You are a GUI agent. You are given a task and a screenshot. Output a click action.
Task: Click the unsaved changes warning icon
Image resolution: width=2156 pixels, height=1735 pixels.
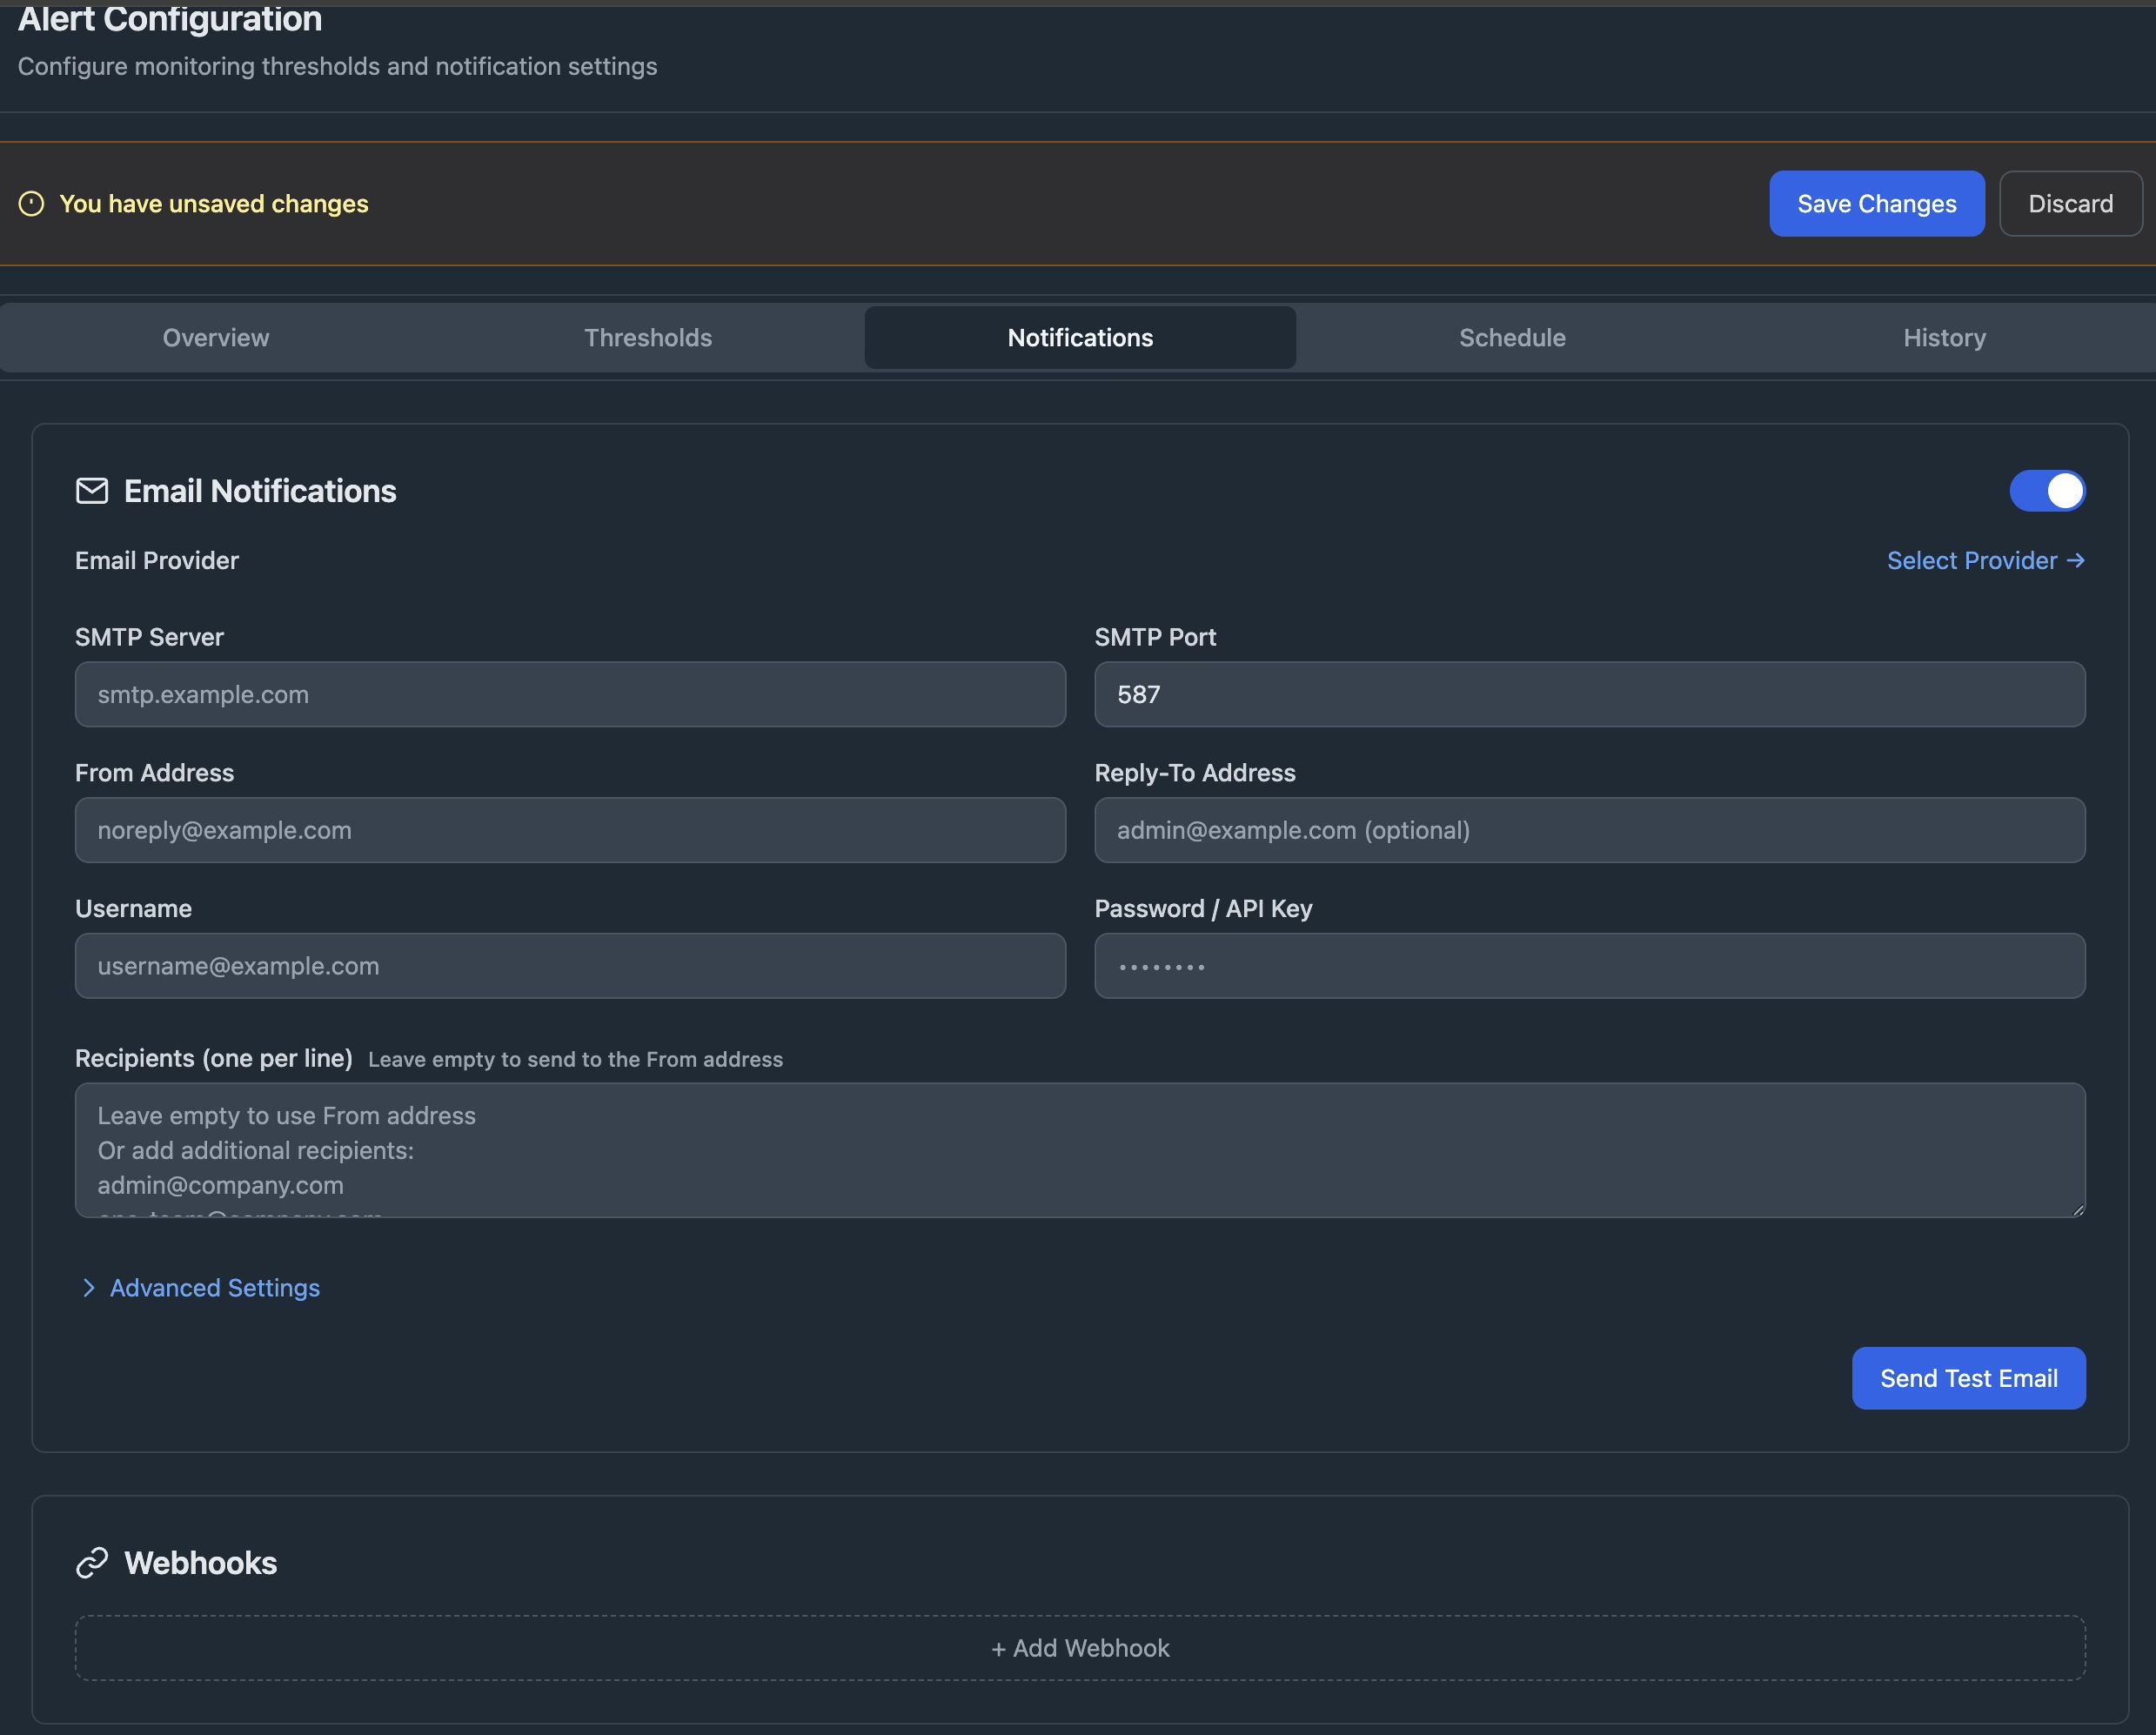coord(32,204)
